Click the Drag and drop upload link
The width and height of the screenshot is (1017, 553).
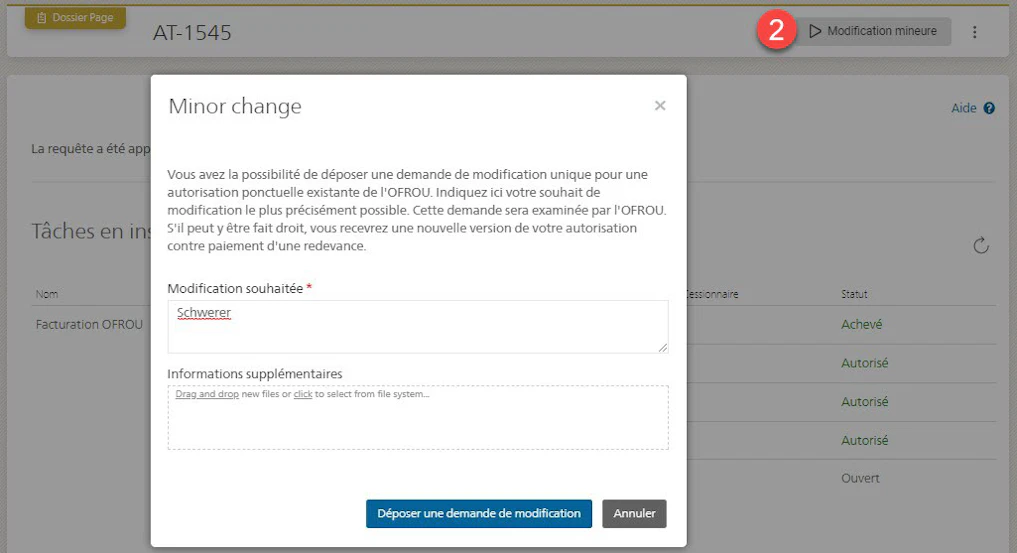click(207, 394)
